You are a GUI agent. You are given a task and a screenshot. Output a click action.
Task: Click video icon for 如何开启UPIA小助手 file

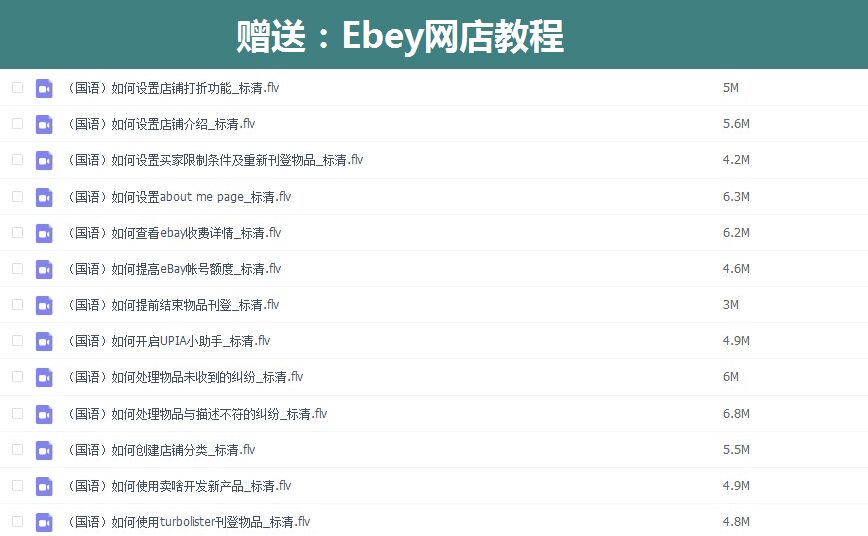click(x=44, y=341)
